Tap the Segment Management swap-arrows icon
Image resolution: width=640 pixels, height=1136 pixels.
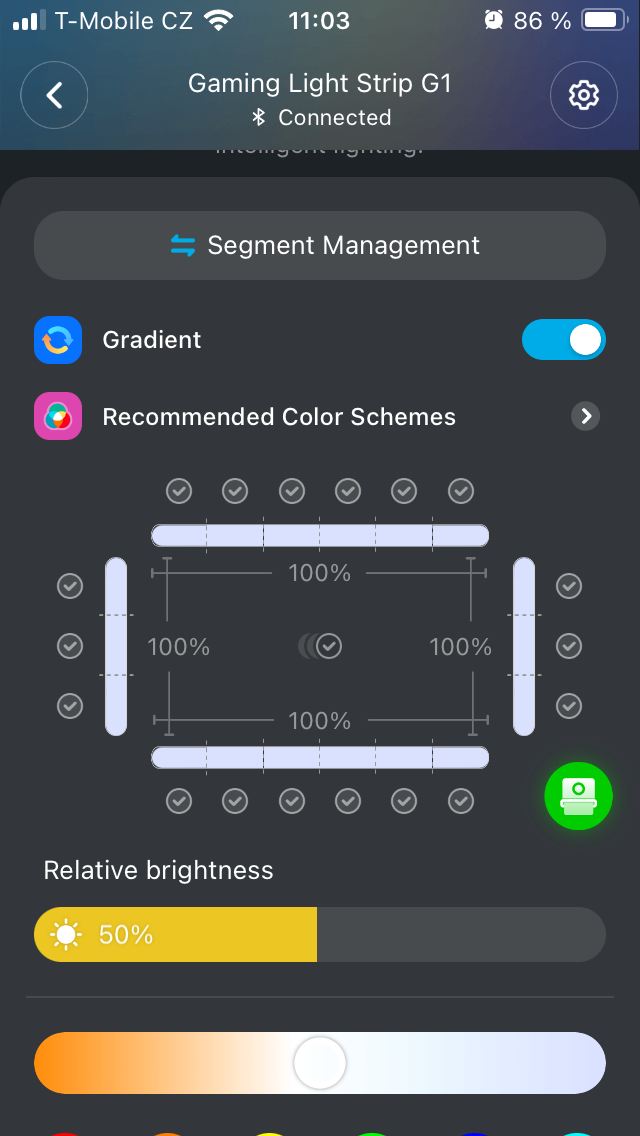[x=183, y=246]
